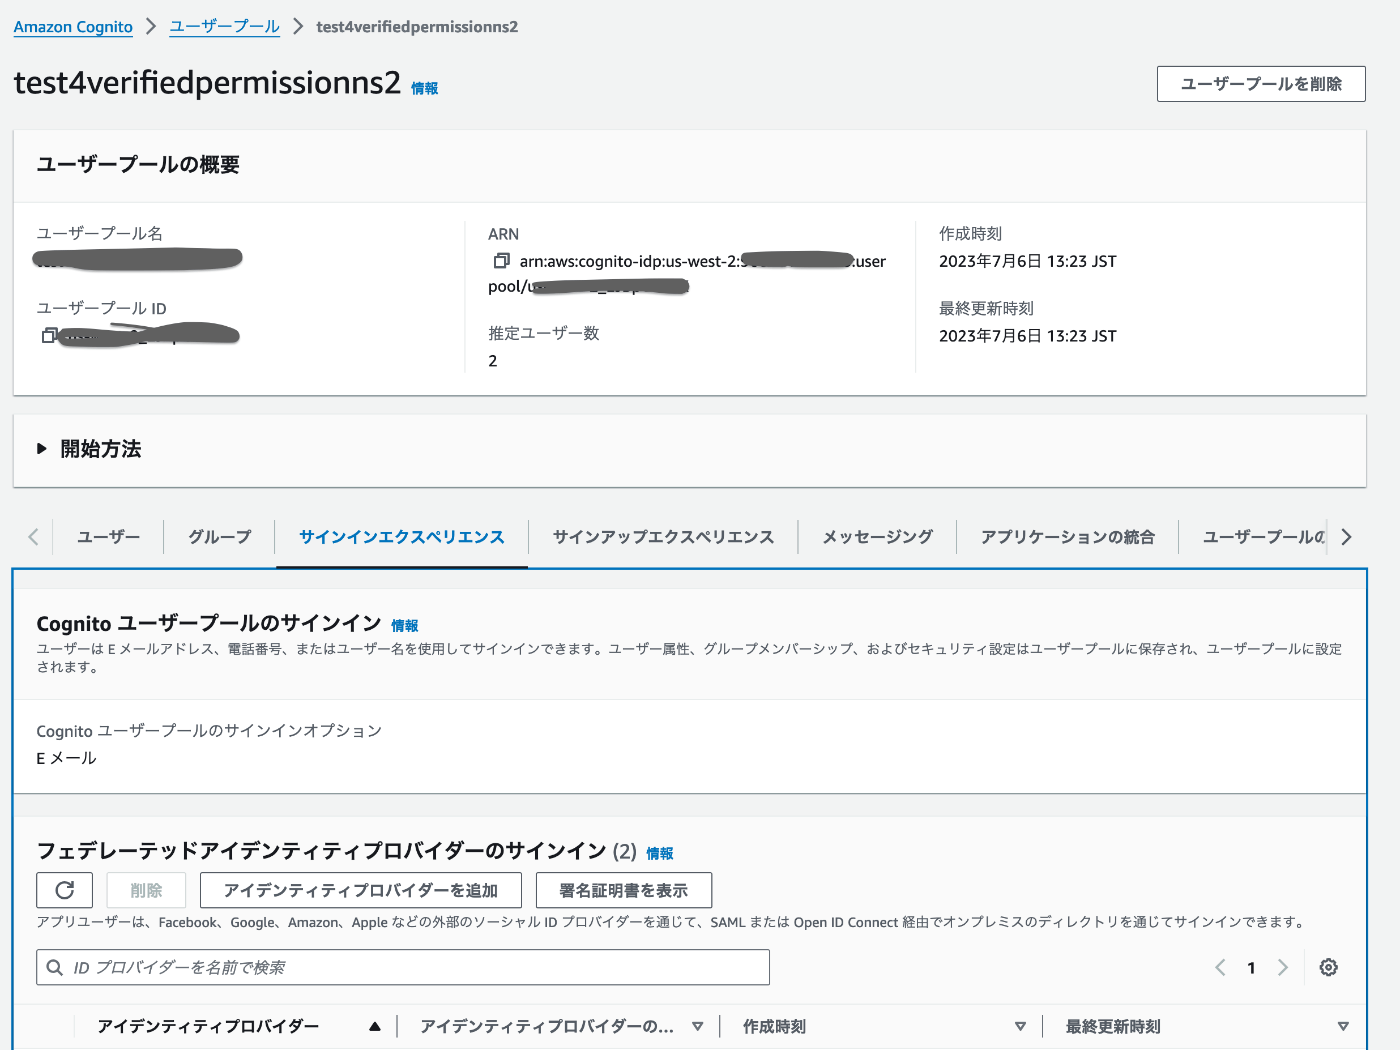The height and width of the screenshot is (1050, 1400).
Task: Follow the ユーザープール breadcrumb link
Action: click(225, 27)
